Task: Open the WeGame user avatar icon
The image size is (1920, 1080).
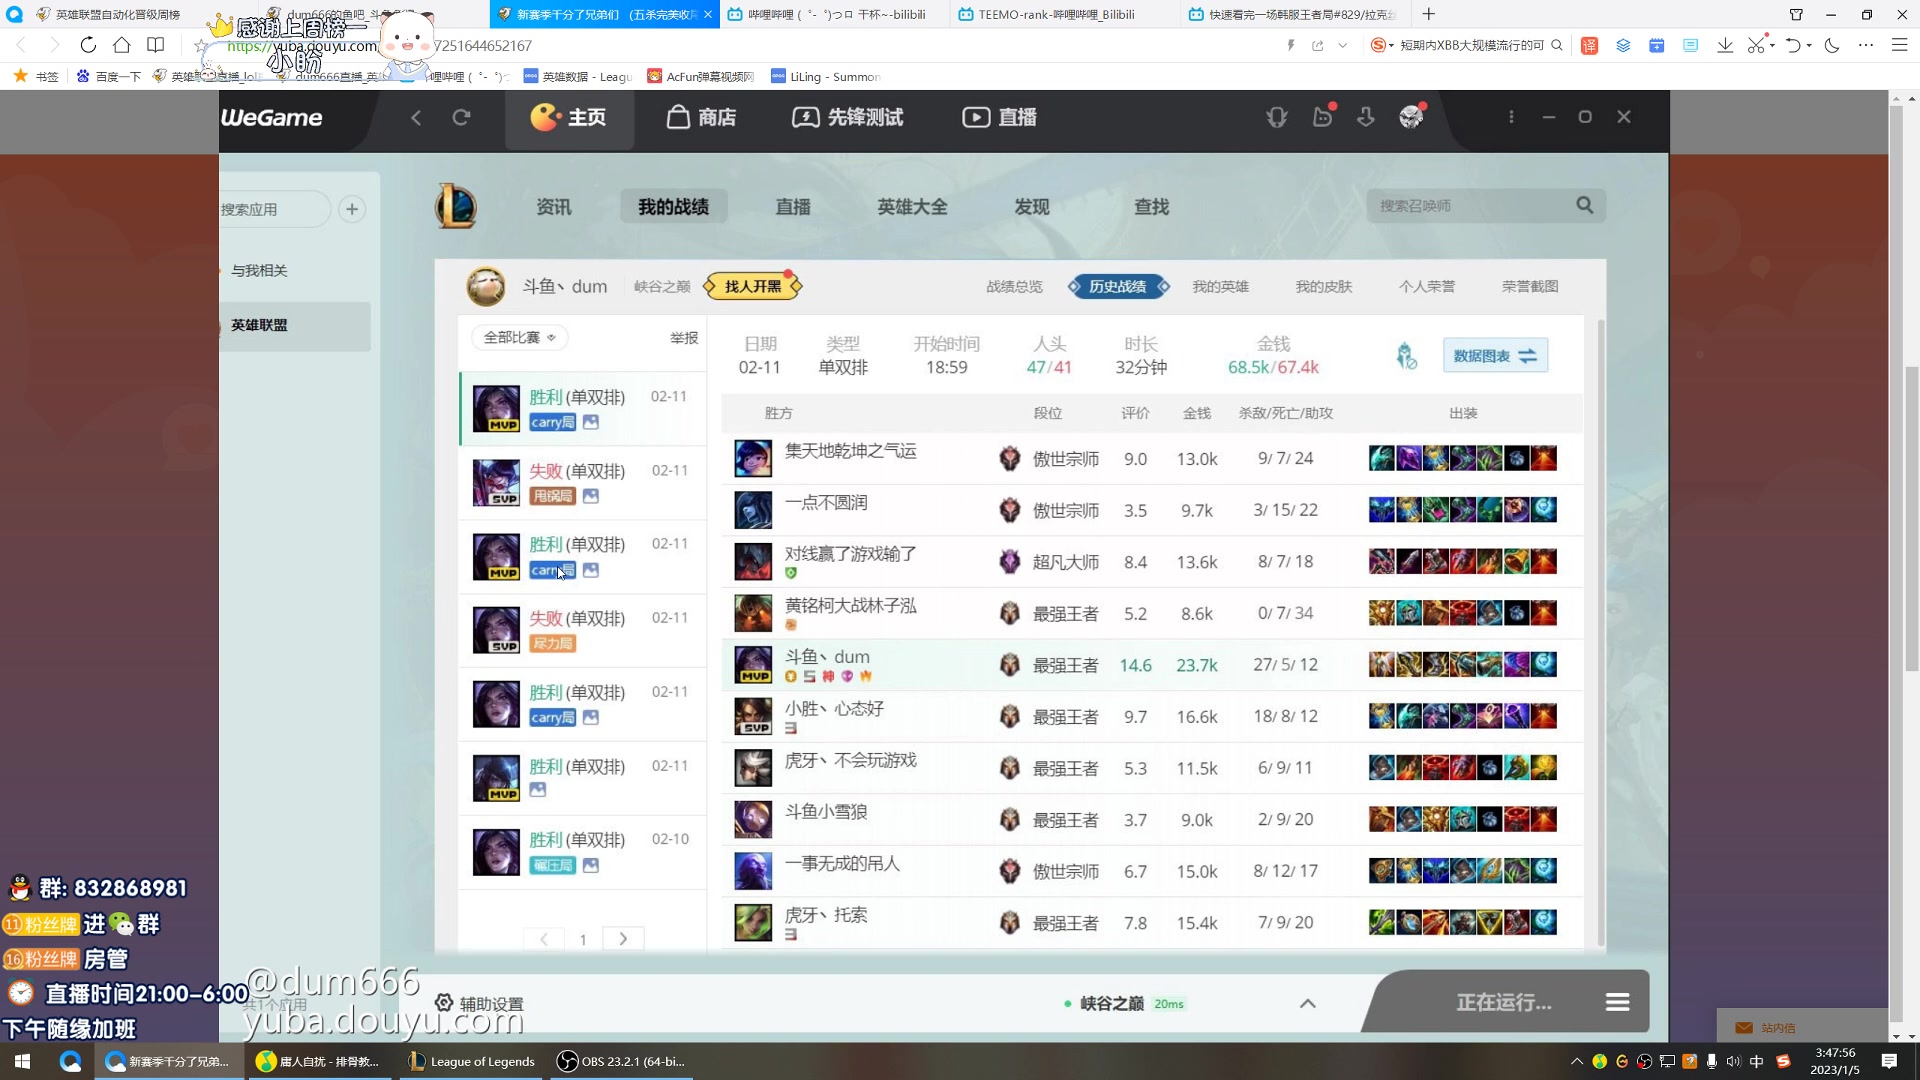Action: click(x=1411, y=117)
